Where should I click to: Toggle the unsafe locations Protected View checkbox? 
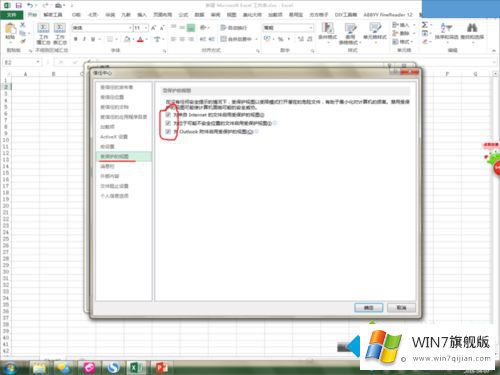[168, 123]
